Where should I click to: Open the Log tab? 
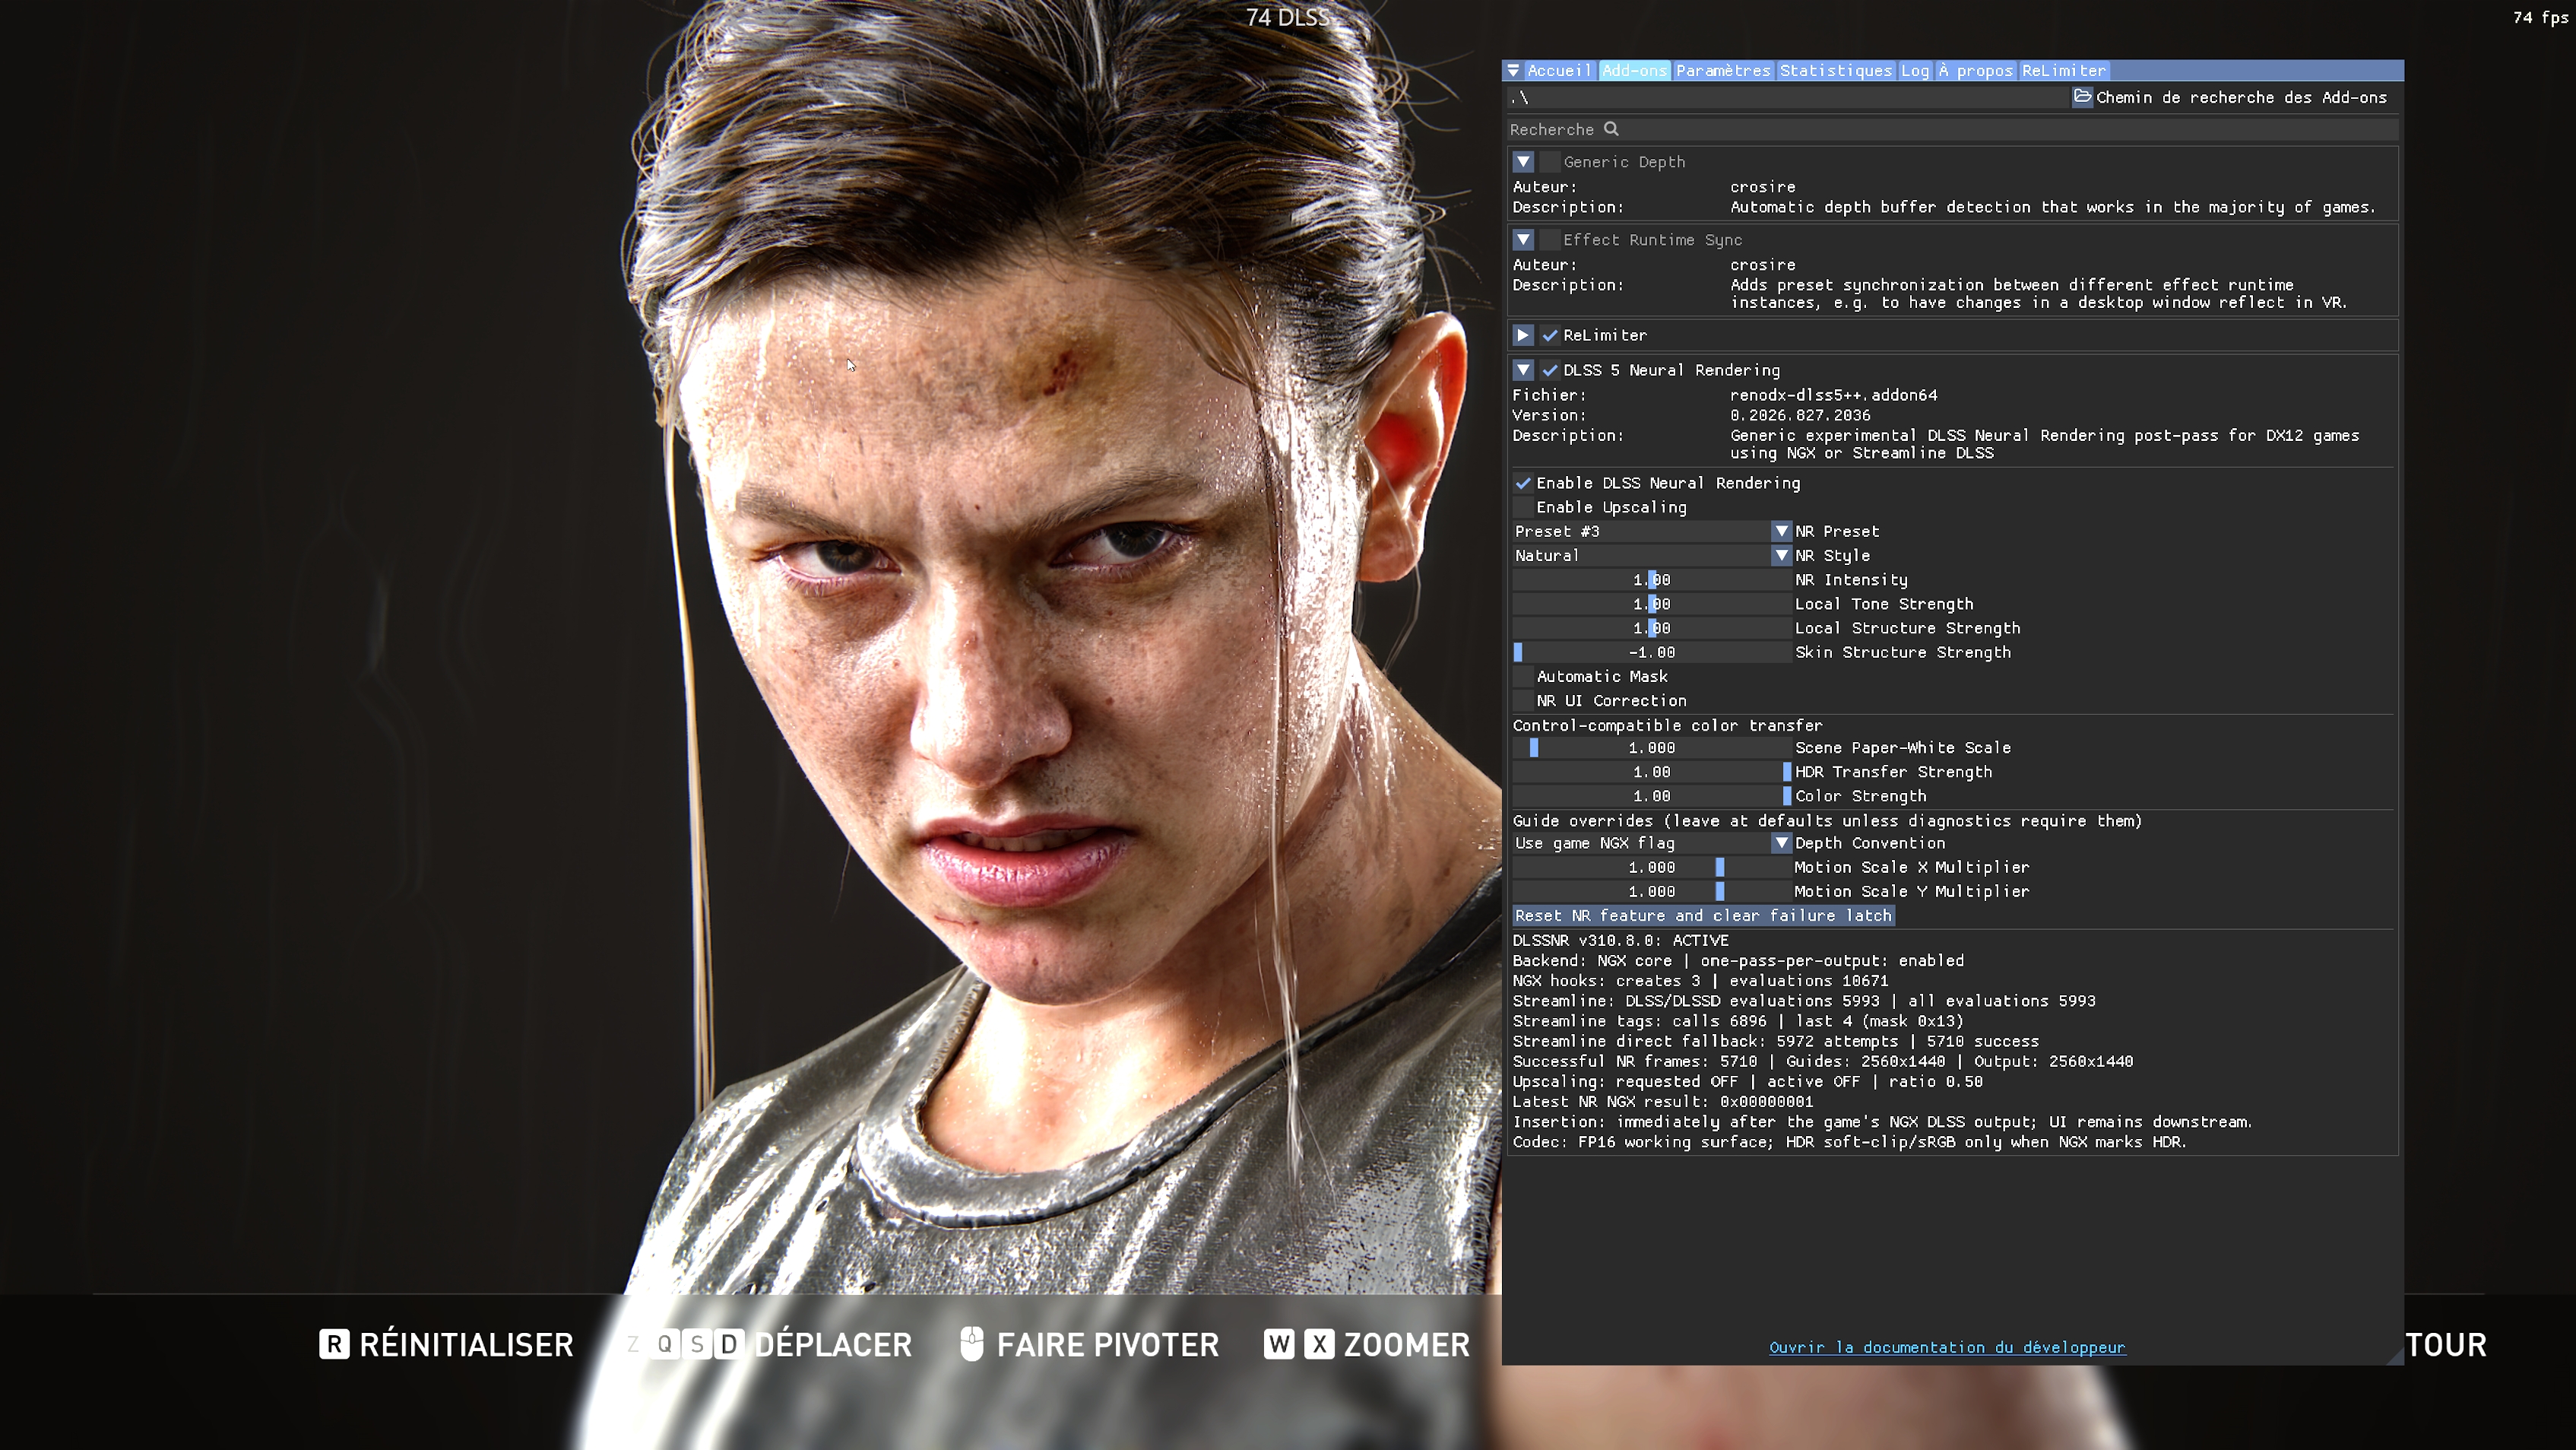click(1915, 71)
